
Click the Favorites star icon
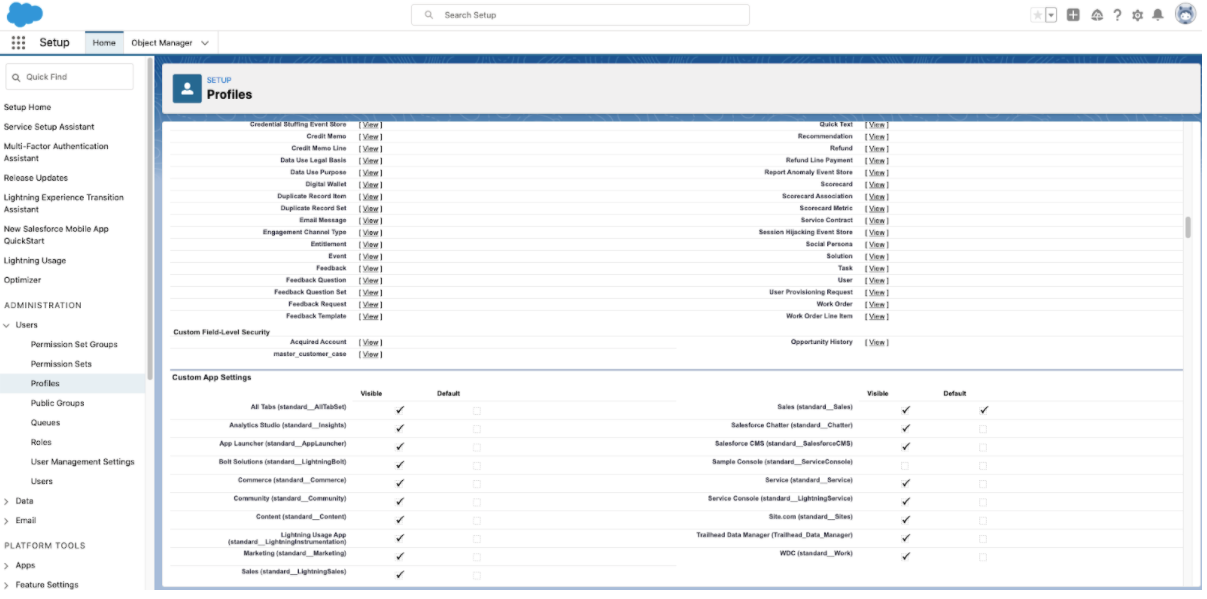[x=1038, y=15]
